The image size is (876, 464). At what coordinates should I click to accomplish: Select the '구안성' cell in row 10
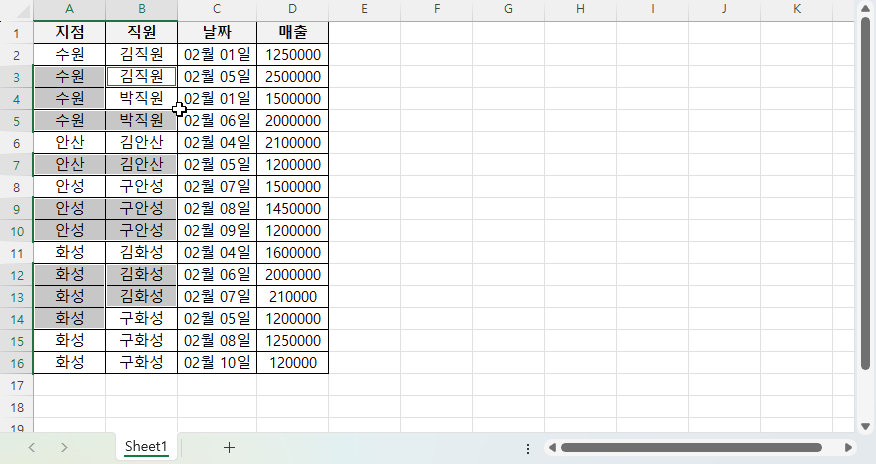[141, 231]
